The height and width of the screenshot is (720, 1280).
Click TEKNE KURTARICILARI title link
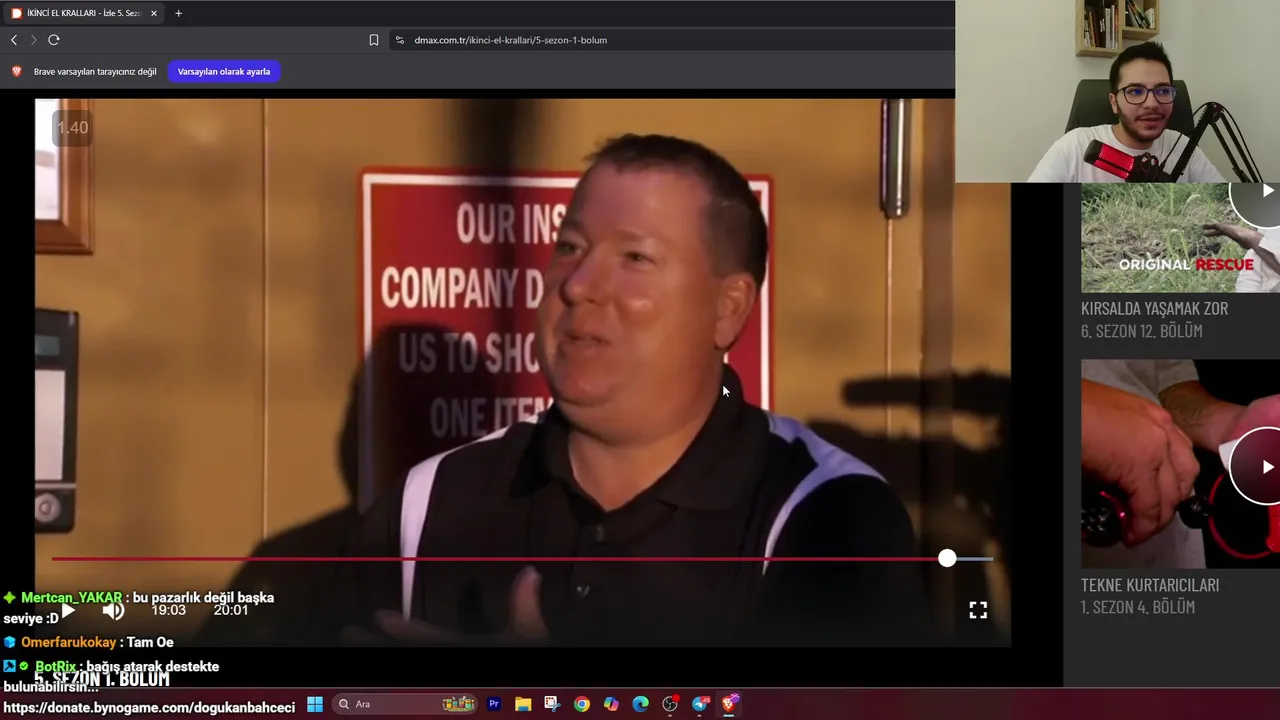click(x=1150, y=584)
